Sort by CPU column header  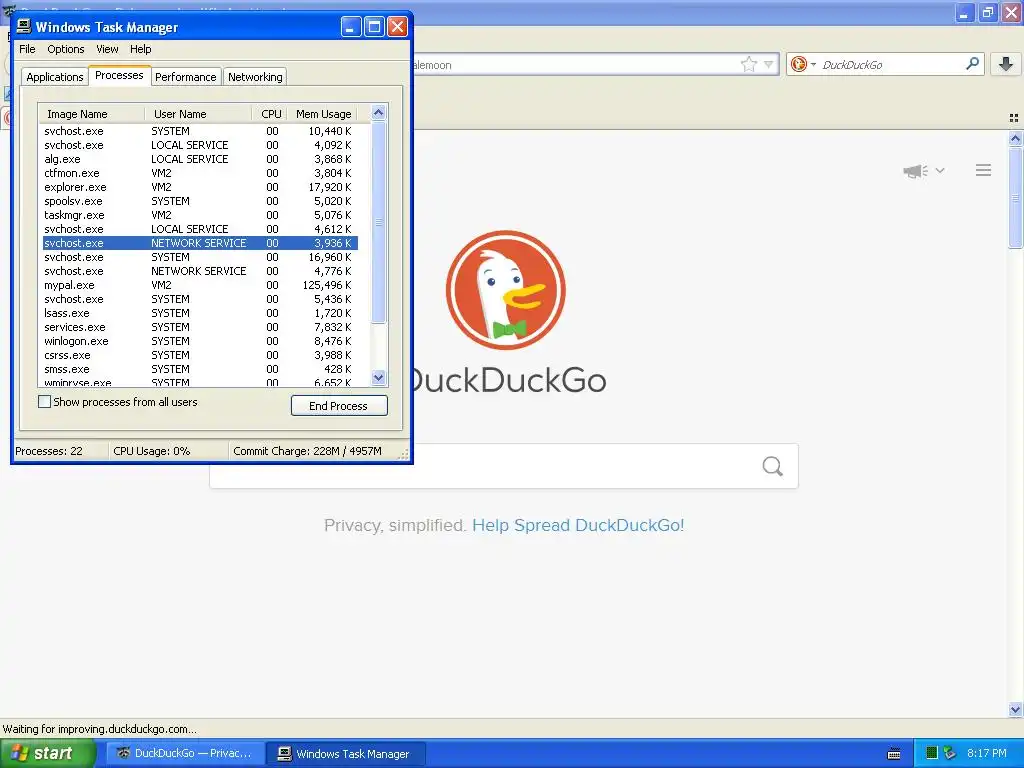[x=270, y=114]
